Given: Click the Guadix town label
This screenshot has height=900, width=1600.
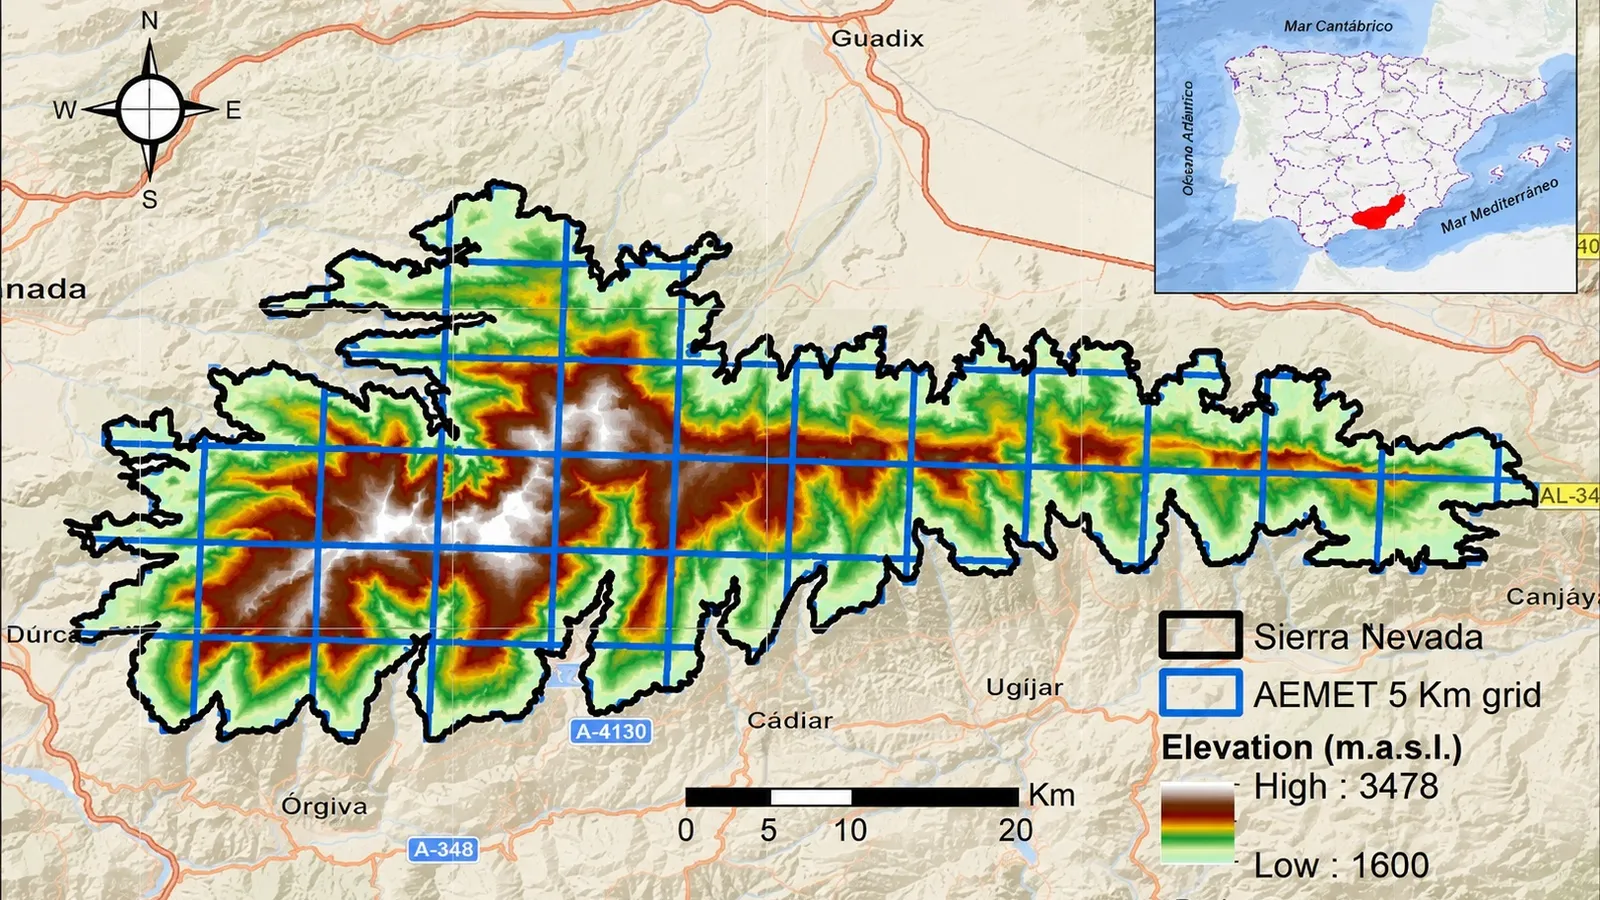Looking at the screenshot, I should point(878,39).
